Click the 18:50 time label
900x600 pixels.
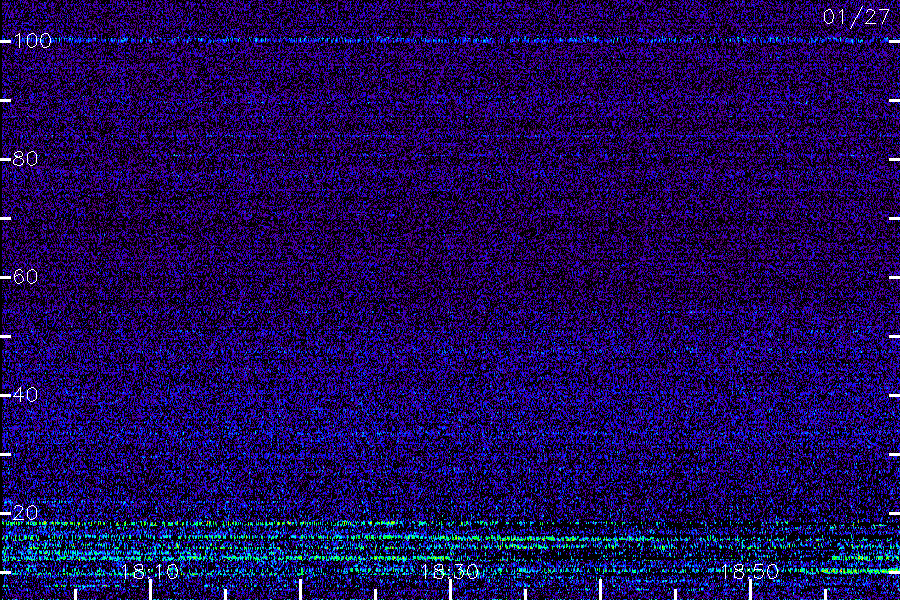(x=750, y=572)
